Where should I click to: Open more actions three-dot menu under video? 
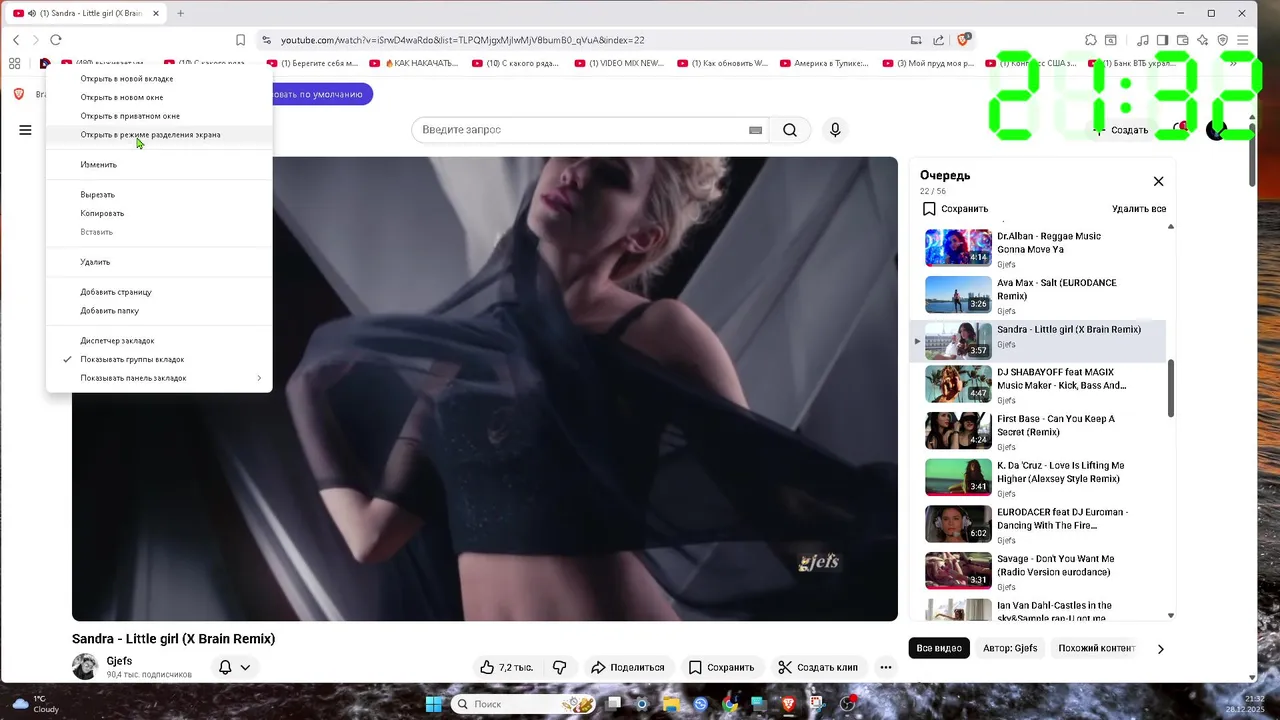885,667
